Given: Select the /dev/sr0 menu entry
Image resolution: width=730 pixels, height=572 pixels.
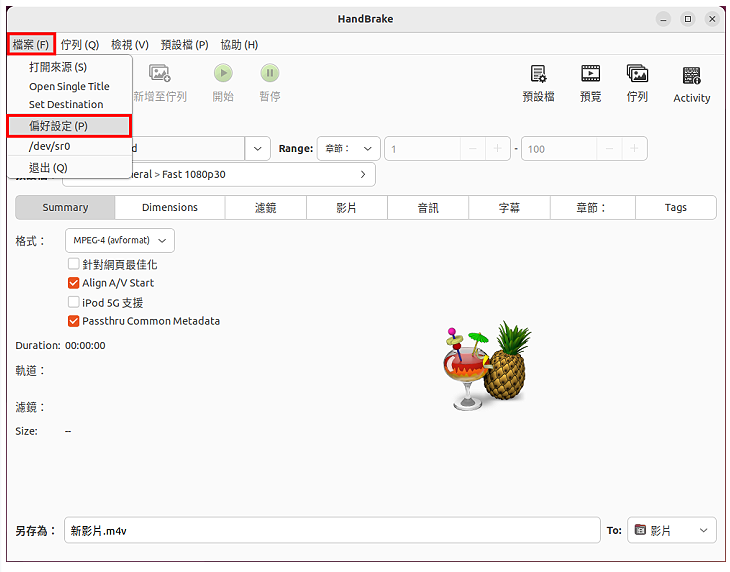Looking at the screenshot, I should pos(70,147).
